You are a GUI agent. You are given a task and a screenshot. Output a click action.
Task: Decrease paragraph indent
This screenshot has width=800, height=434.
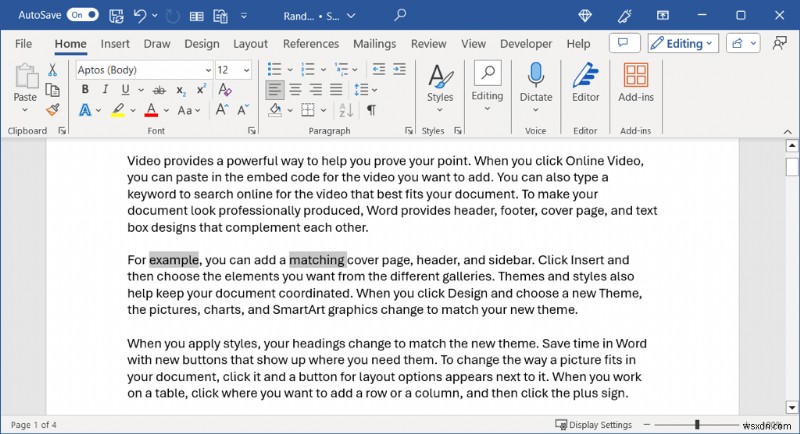point(379,69)
